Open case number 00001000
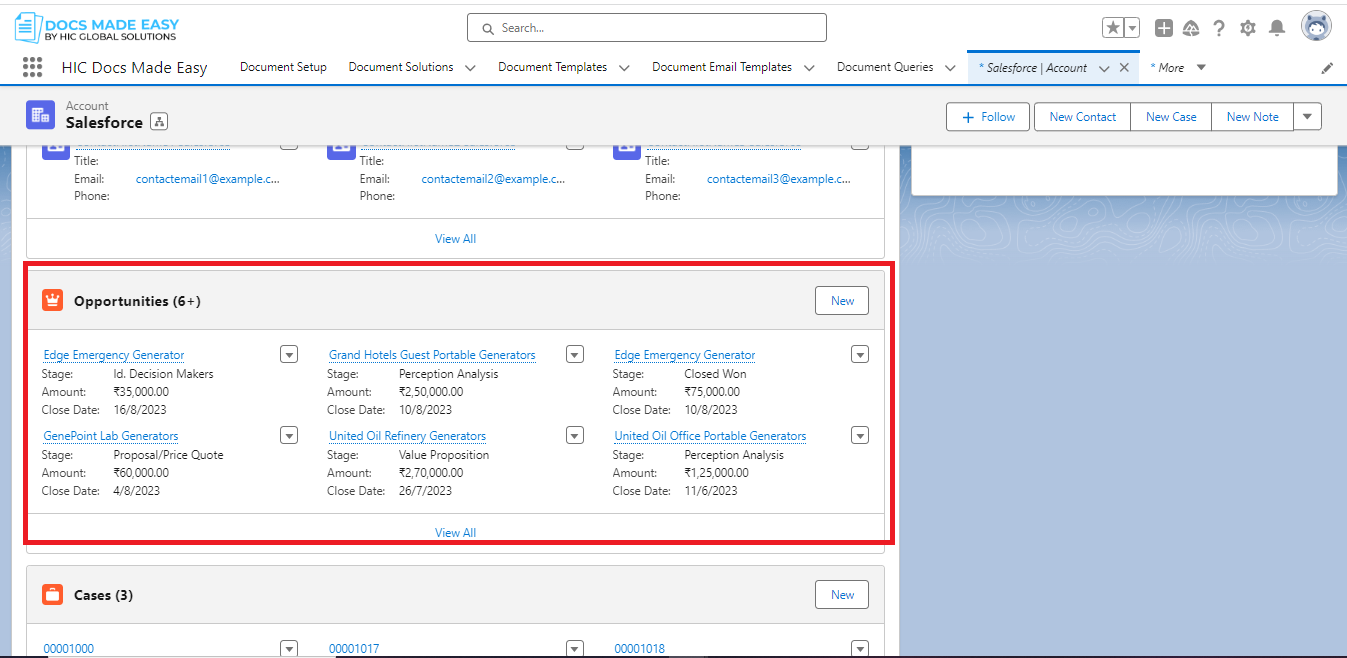 69,649
